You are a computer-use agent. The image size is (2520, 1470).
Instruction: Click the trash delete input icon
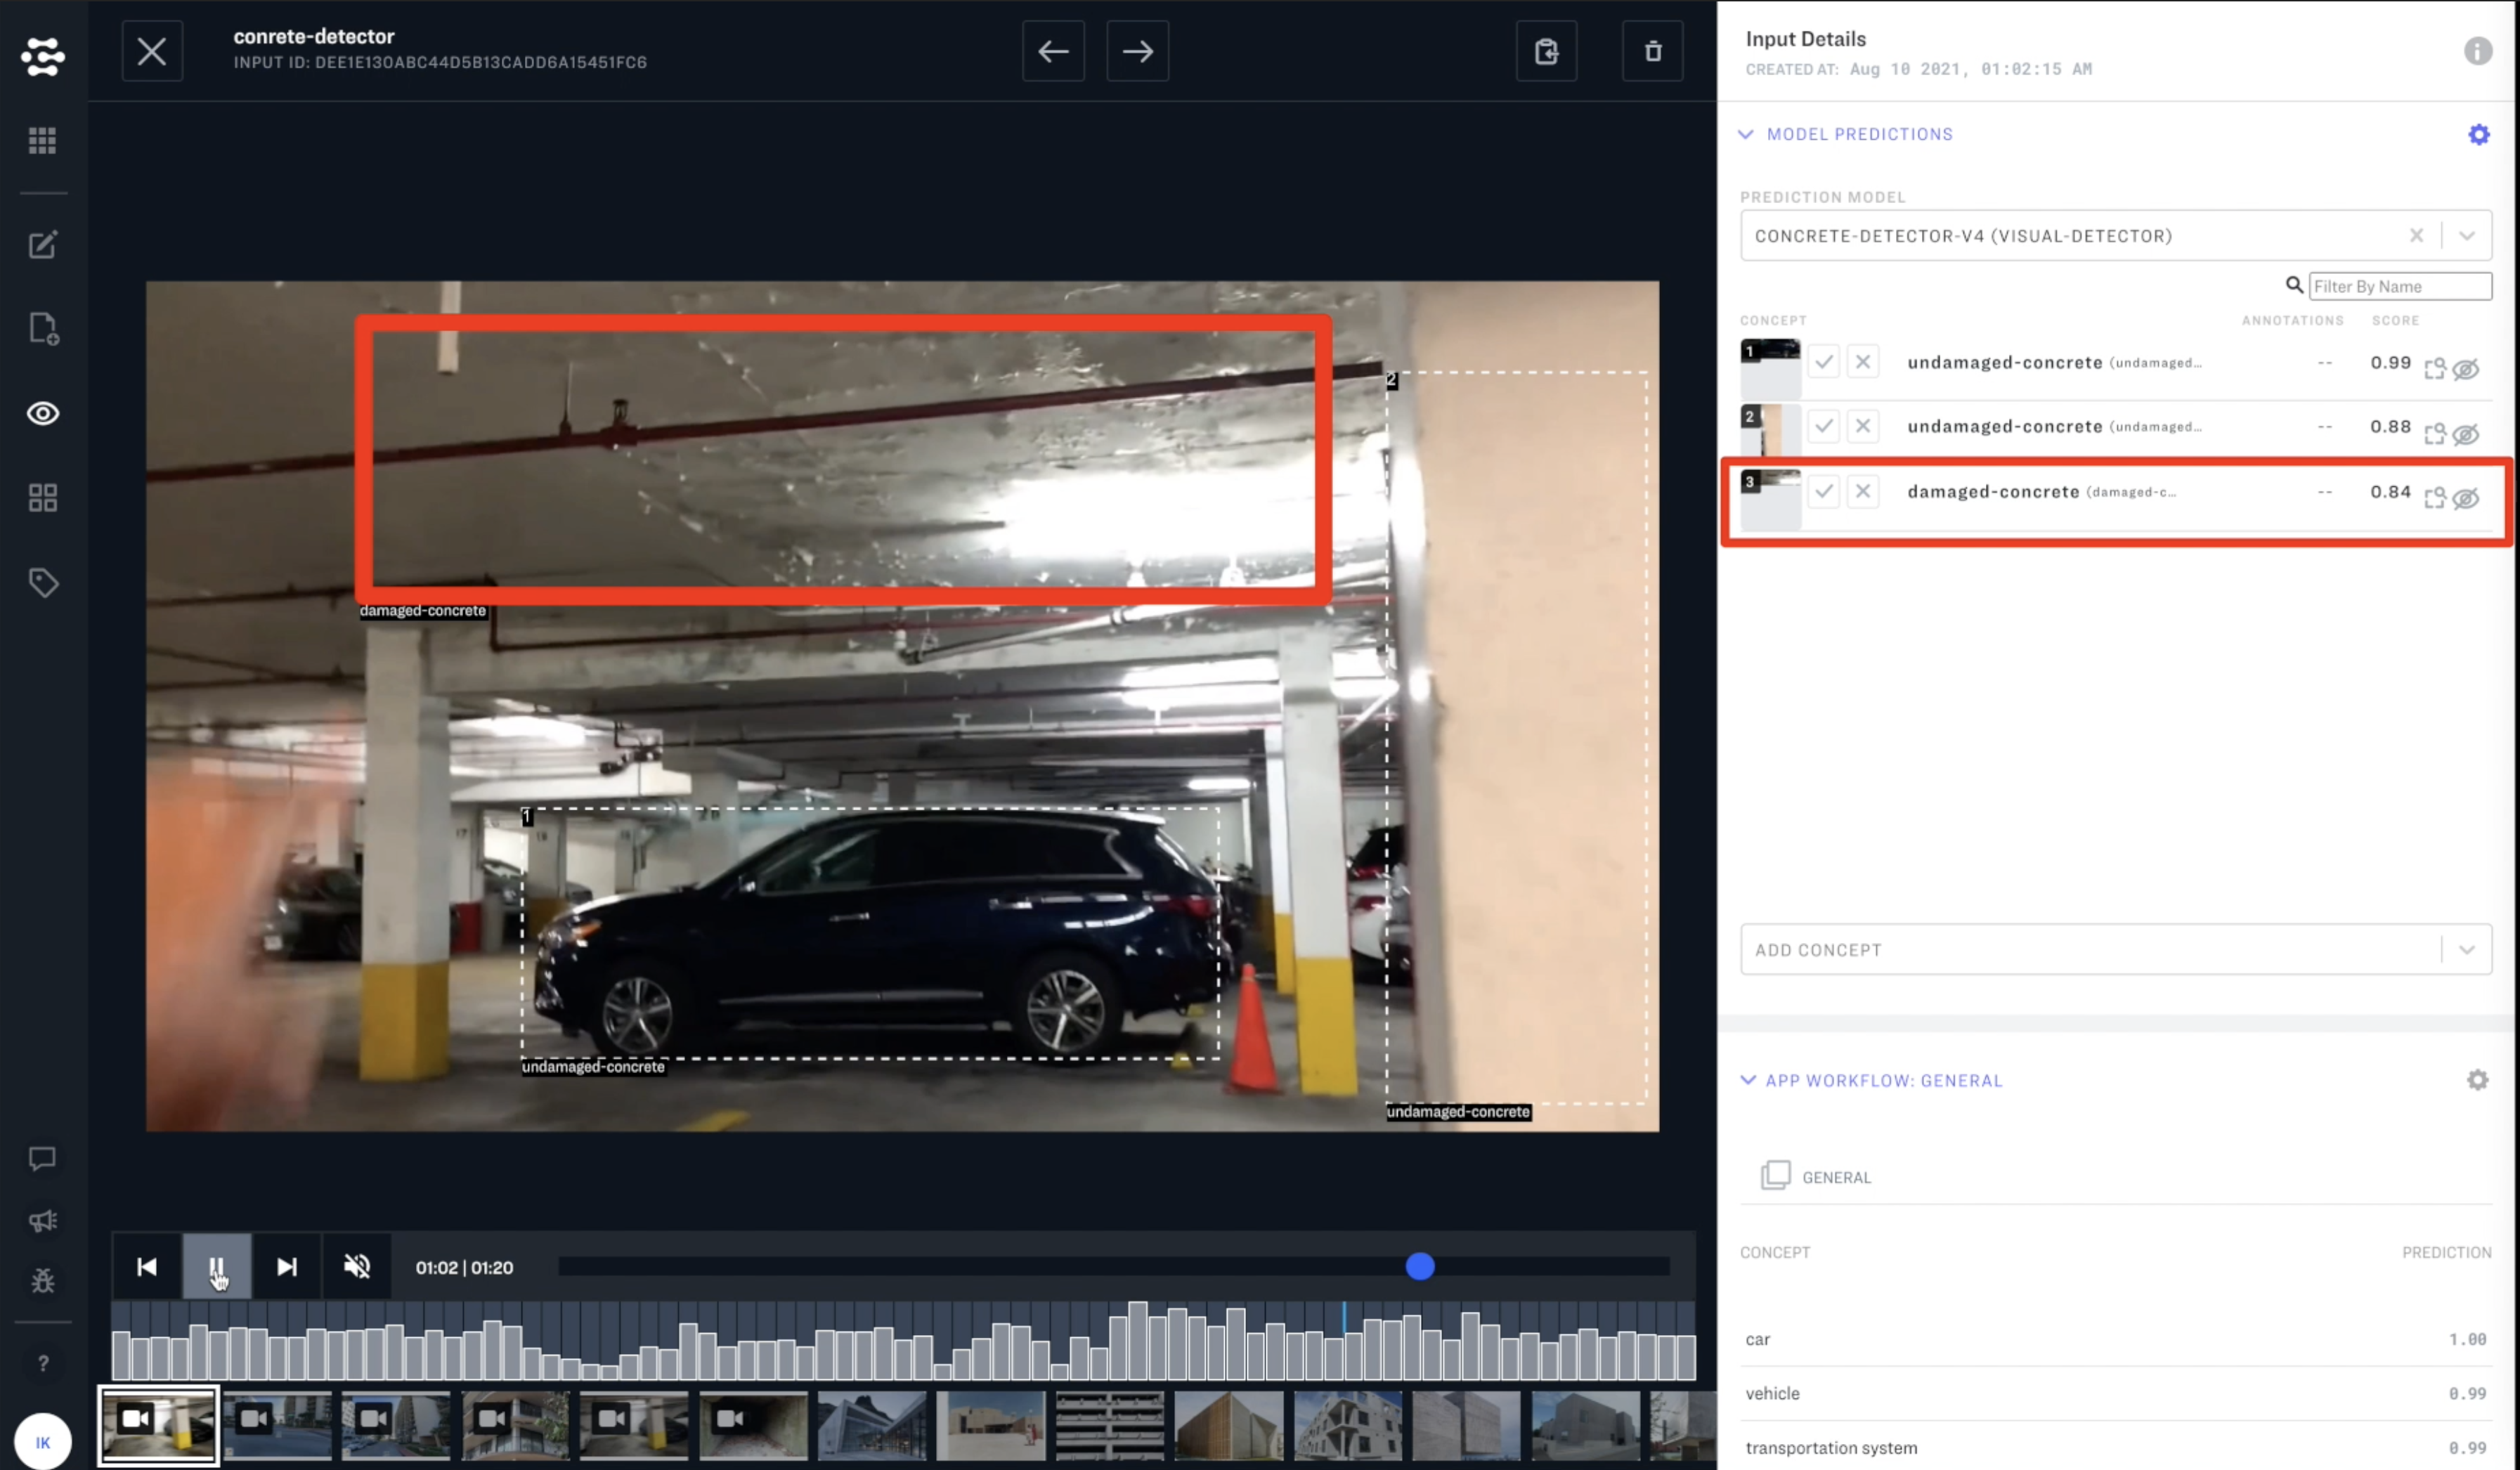coord(1652,51)
